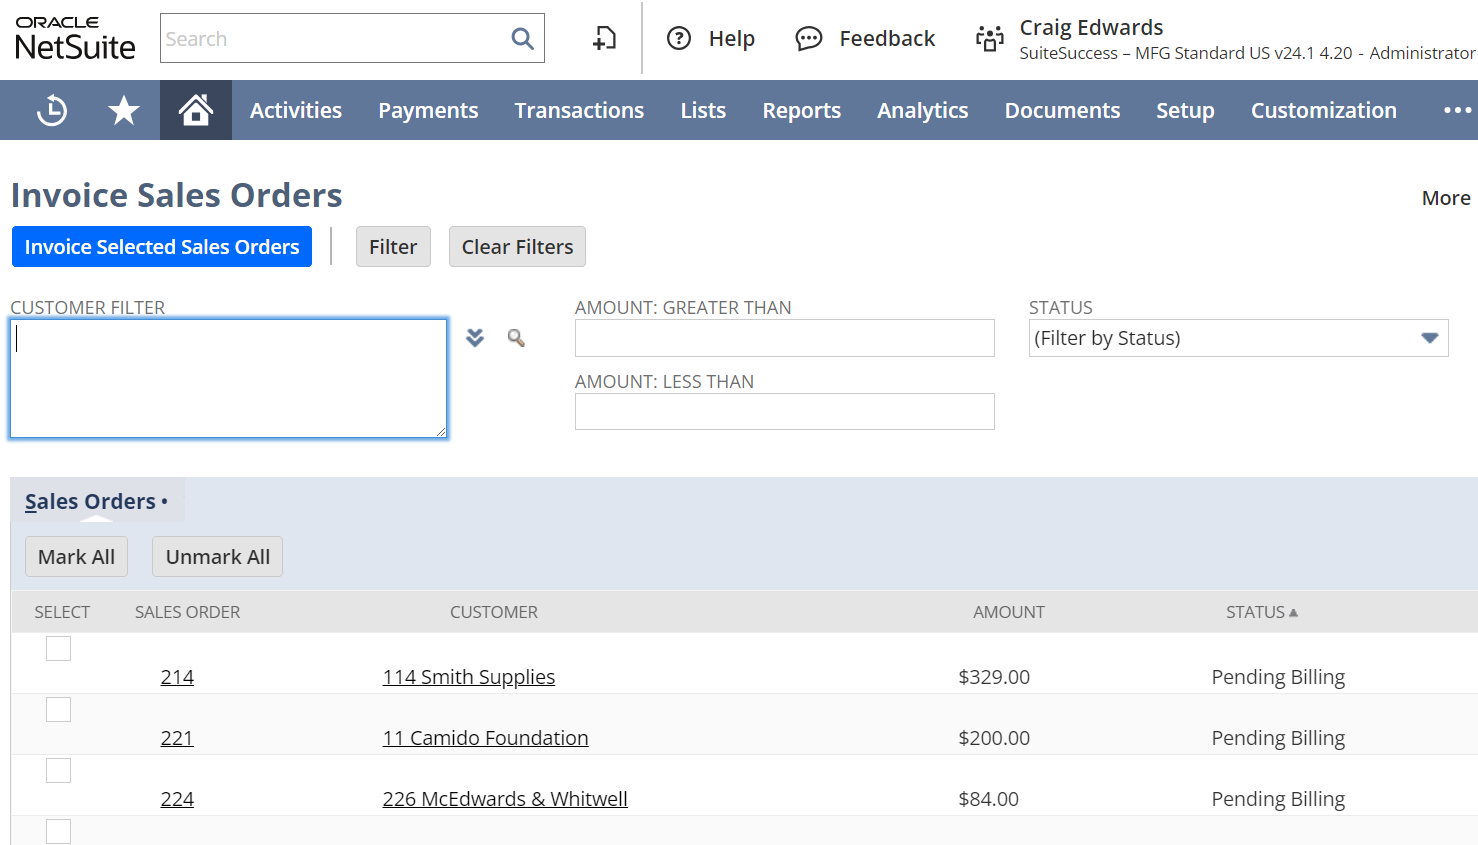Click the customer filter search magnifier

(x=516, y=338)
